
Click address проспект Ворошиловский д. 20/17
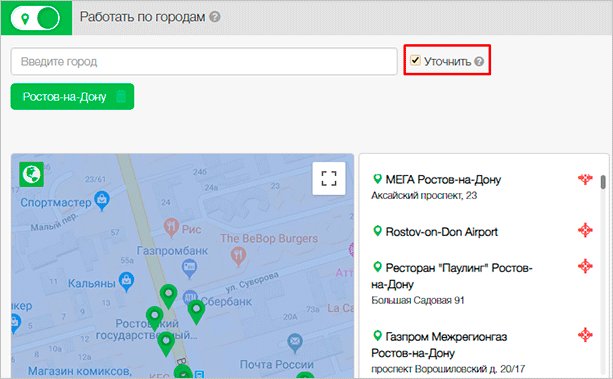448,369
